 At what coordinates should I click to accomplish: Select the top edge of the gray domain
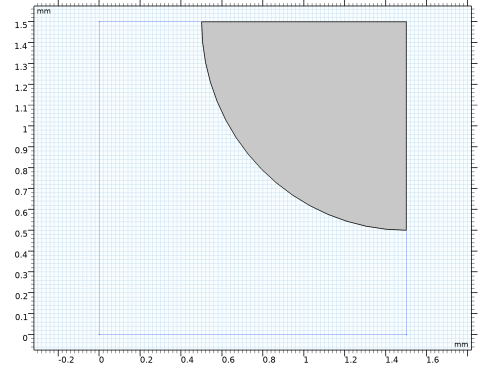(x=304, y=22)
